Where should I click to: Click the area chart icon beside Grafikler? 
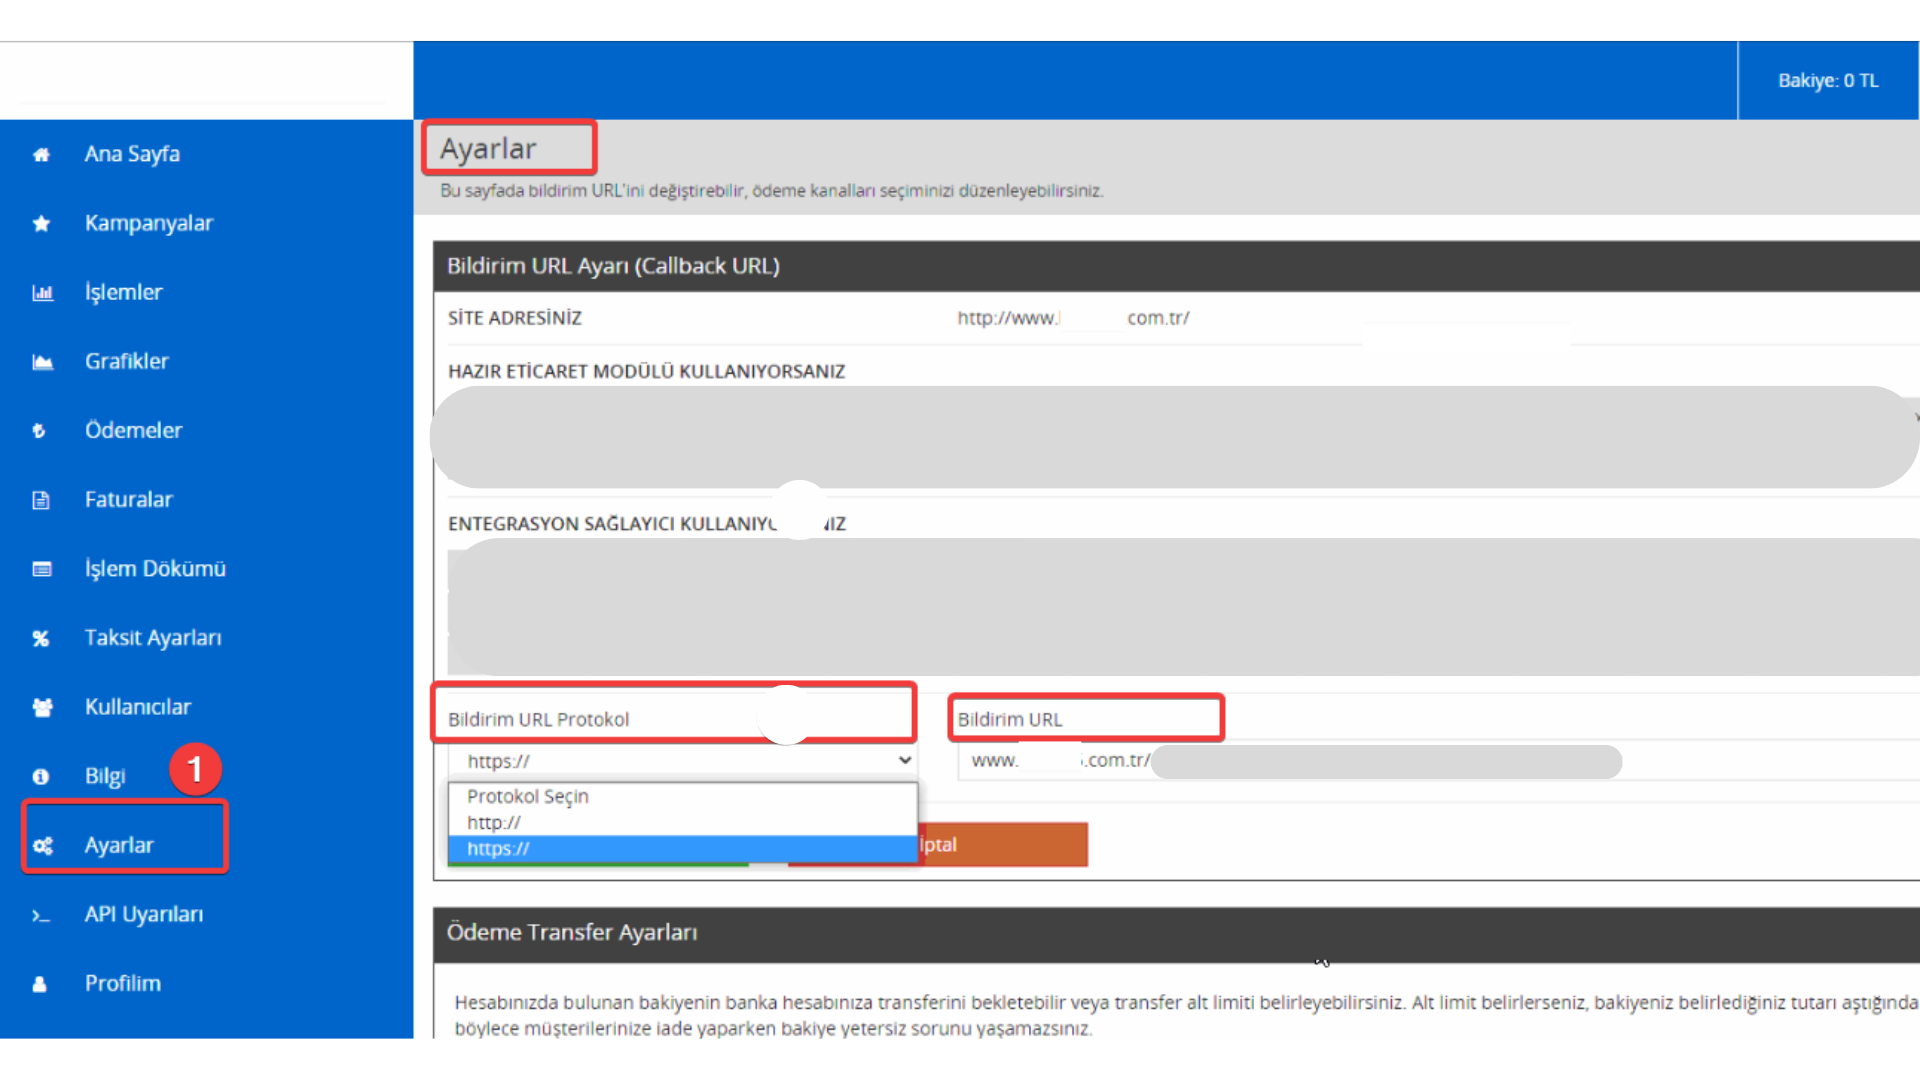click(x=42, y=362)
